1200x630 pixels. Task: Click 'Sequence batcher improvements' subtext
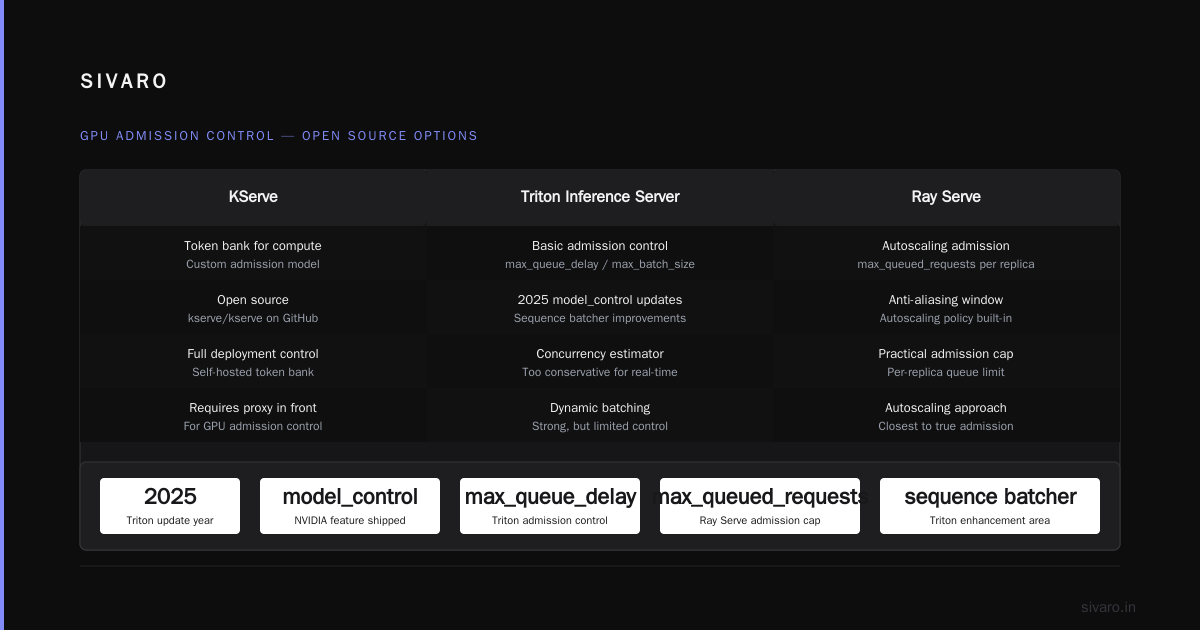(x=600, y=319)
